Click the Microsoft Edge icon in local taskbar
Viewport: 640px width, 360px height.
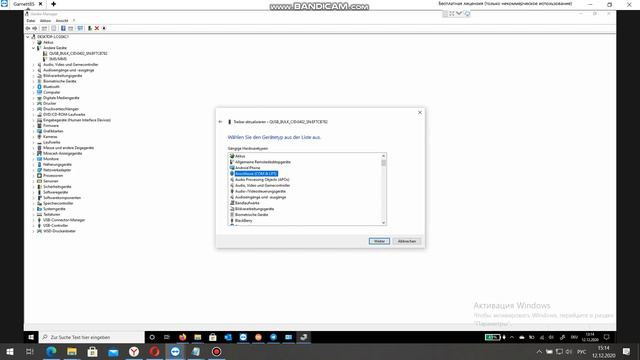[x=51, y=351]
